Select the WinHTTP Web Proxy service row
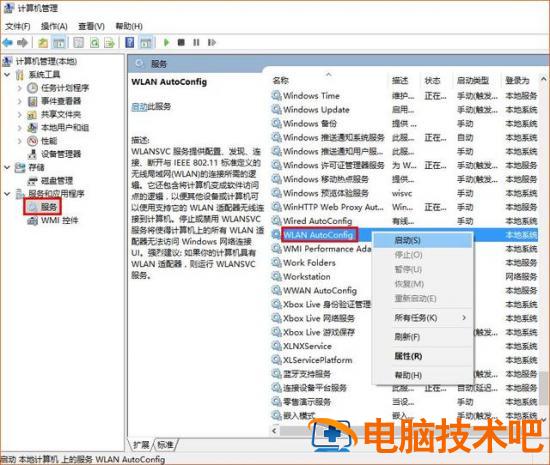The image size is (550, 465). point(404,207)
